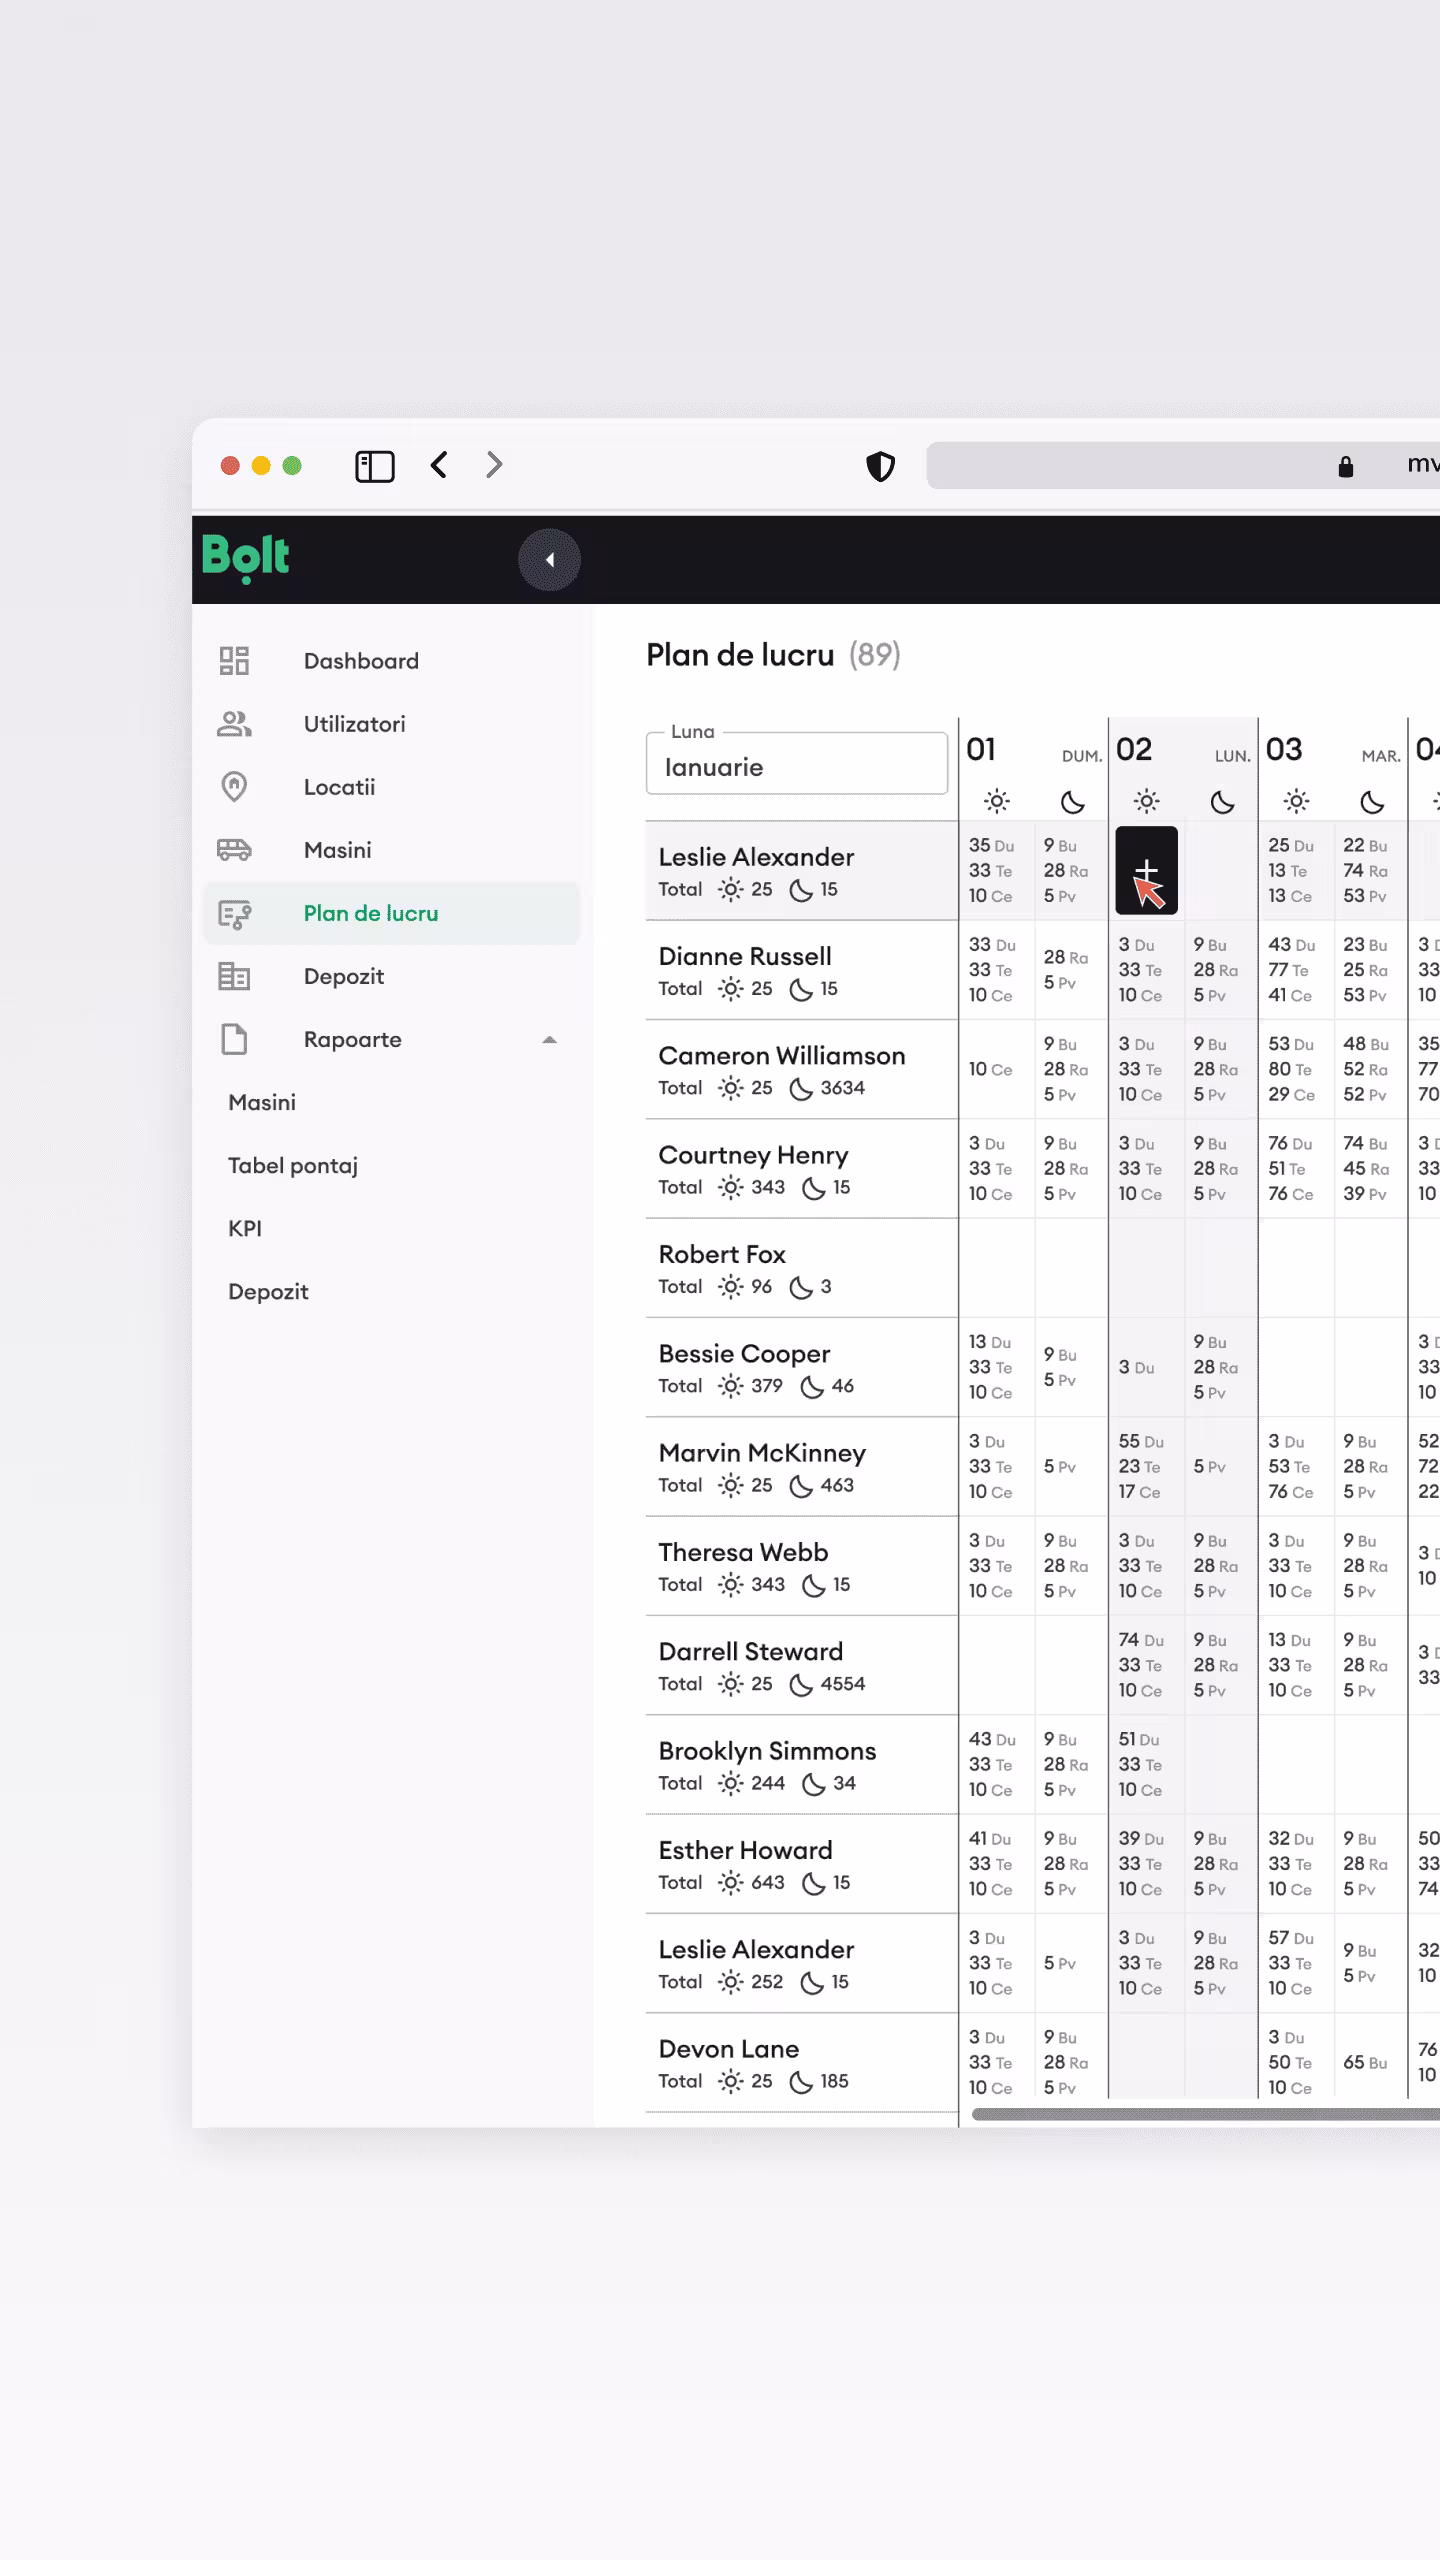Viewport: 1440px width, 2560px height.
Task: Click the plus add-shift cell for Leslie Alexander
Action: pyautogui.click(x=1146, y=871)
